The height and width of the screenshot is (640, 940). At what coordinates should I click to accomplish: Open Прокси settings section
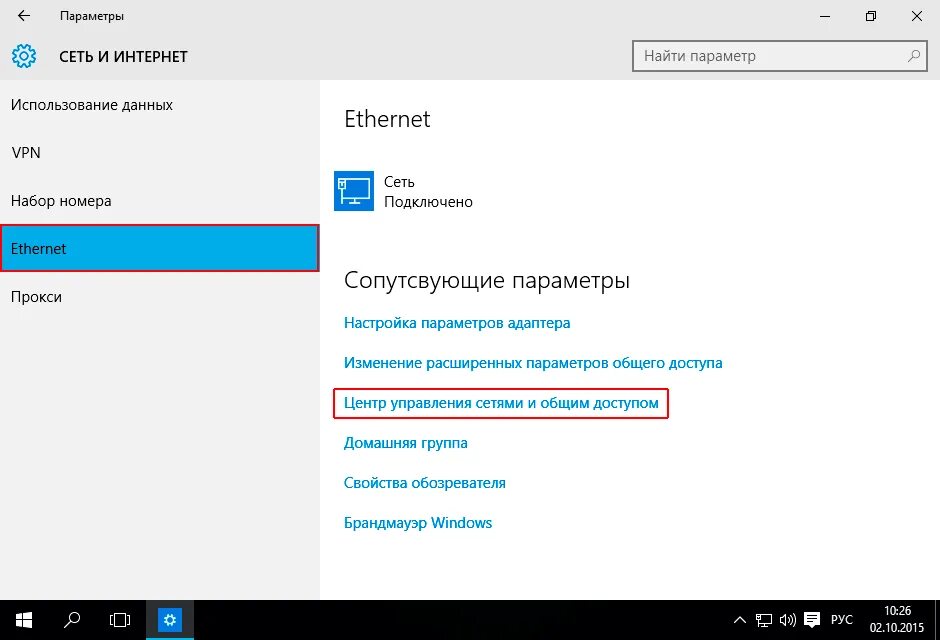point(159,297)
